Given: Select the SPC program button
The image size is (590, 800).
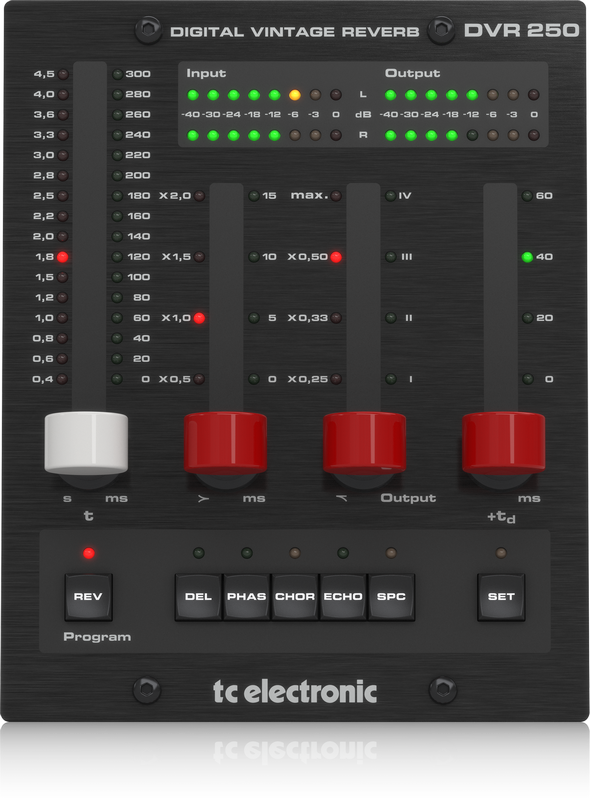Looking at the screenshot, I should 391,596.
